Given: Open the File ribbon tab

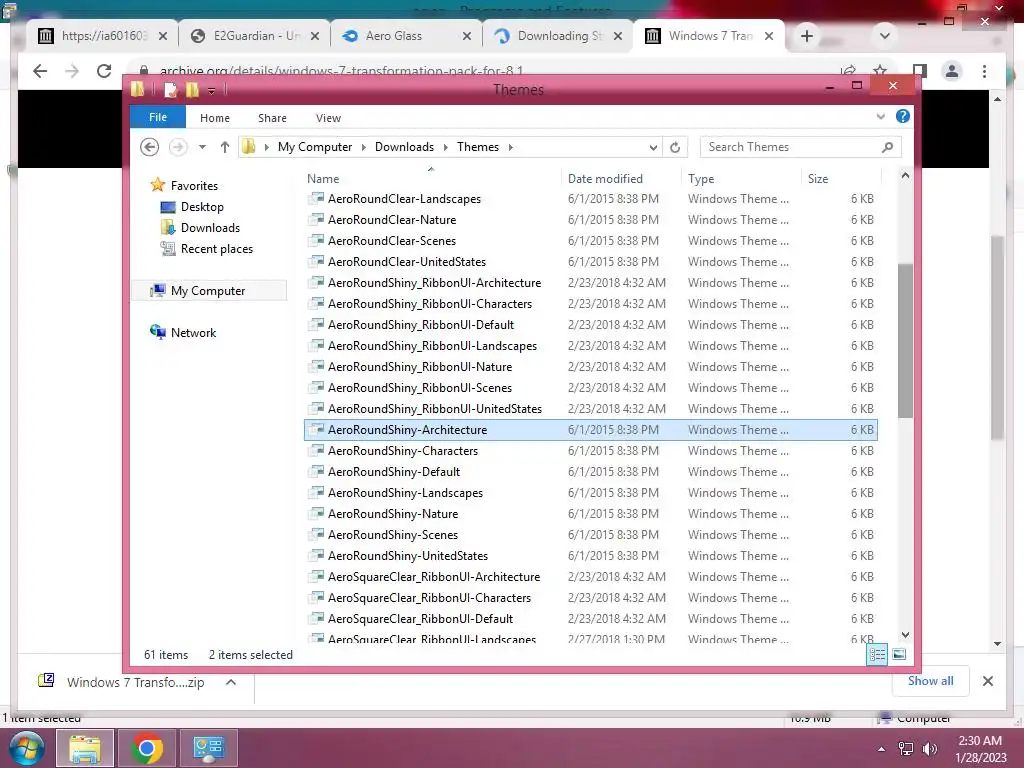Looking at the screenshot, I should (157, 117).
